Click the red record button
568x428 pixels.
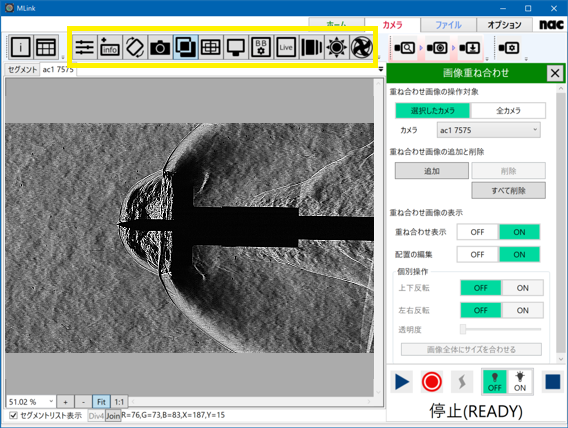click(x=431, y=382)
